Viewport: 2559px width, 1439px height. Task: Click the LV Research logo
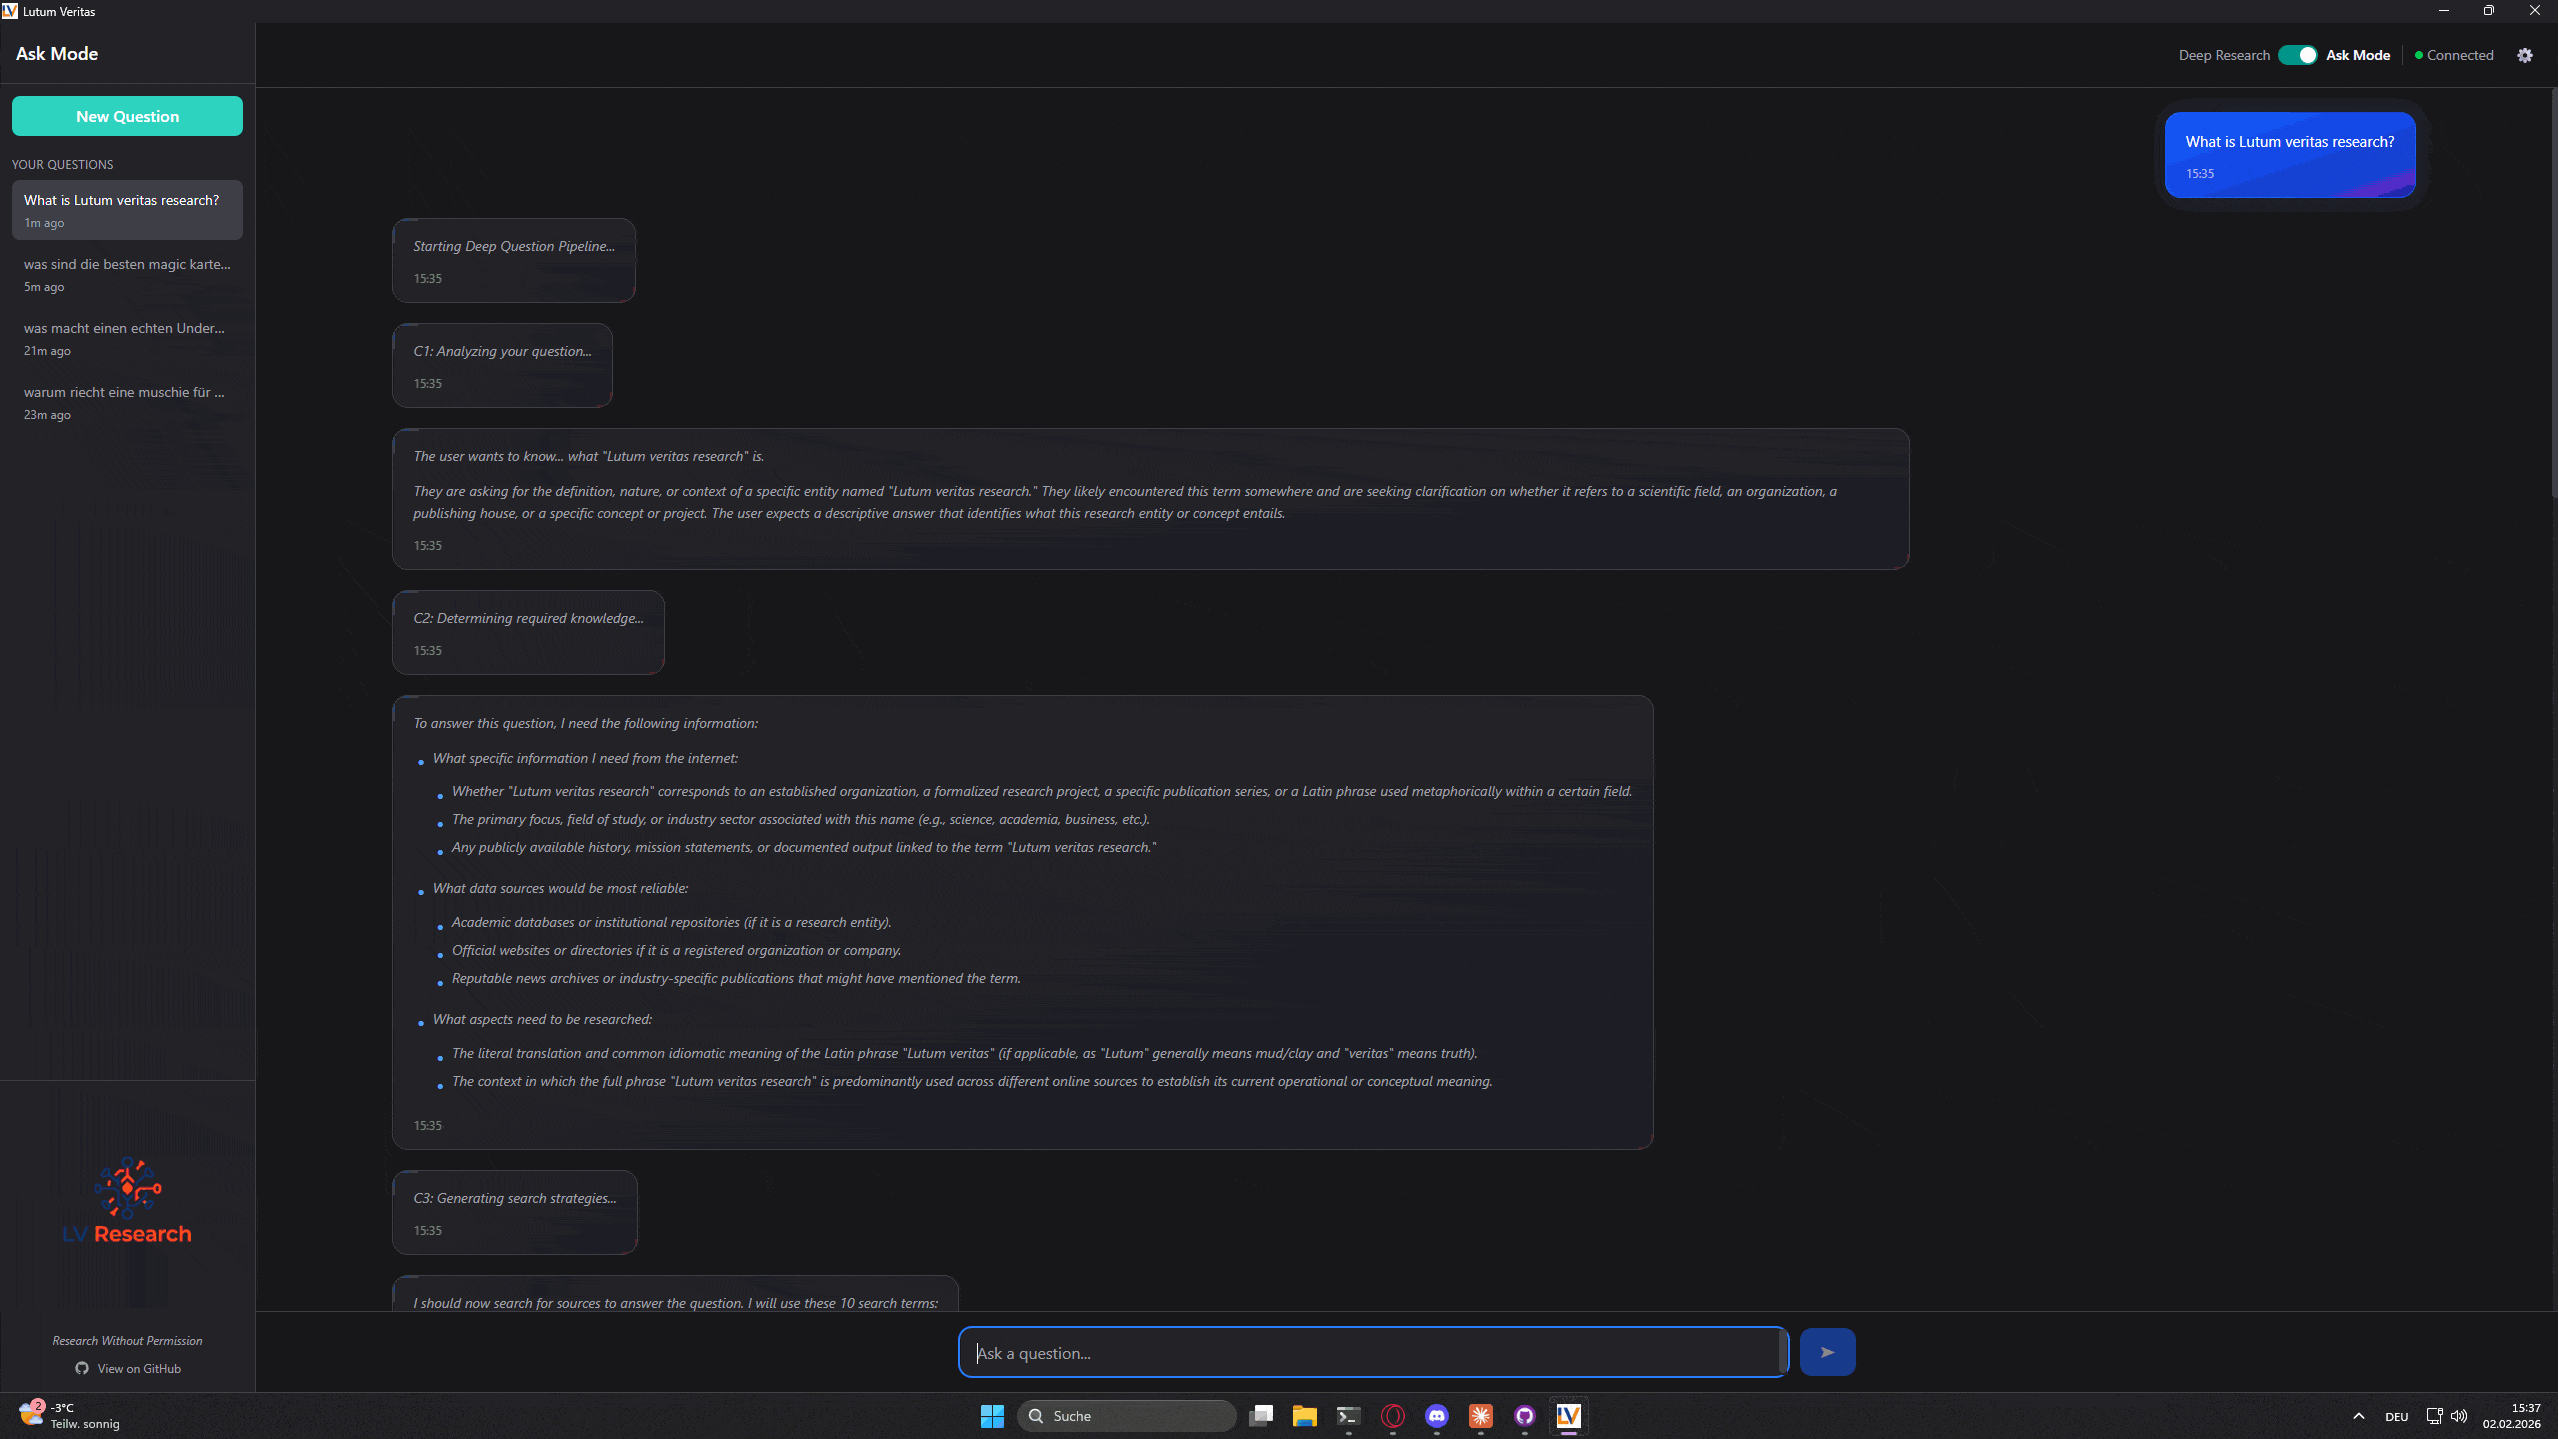[127, 1200]
